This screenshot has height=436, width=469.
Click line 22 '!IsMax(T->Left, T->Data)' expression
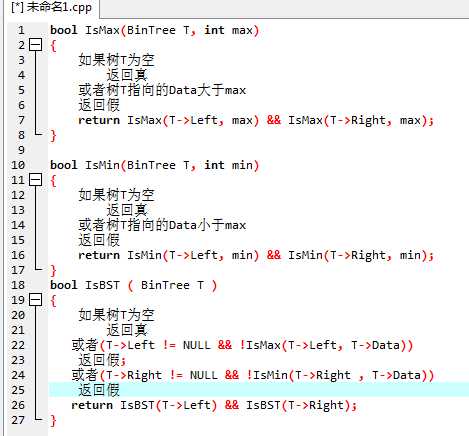pos(323,345)
